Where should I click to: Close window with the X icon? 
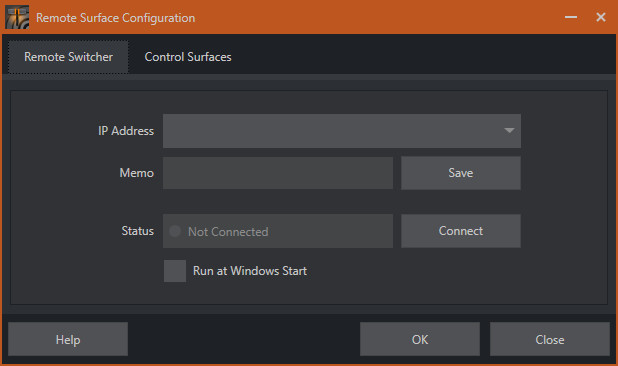[x=601, y=17]
